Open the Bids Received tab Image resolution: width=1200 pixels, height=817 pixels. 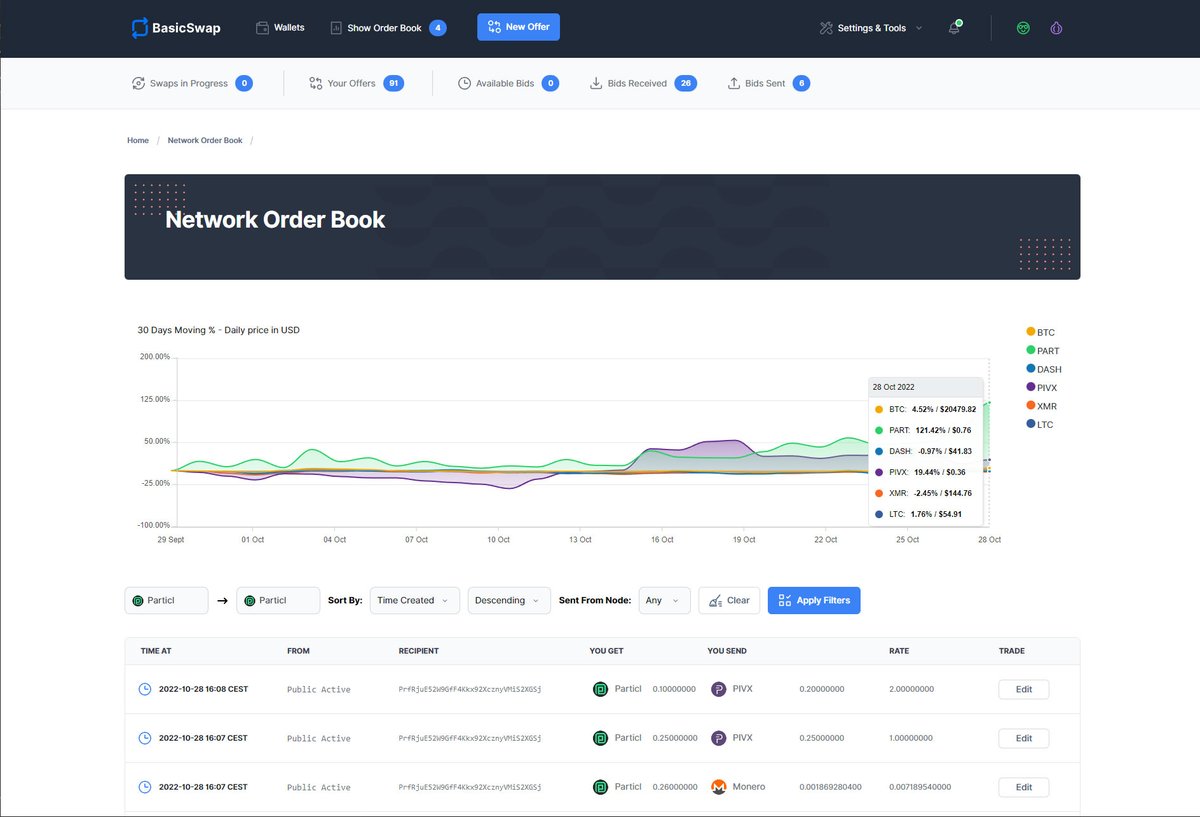643,83
